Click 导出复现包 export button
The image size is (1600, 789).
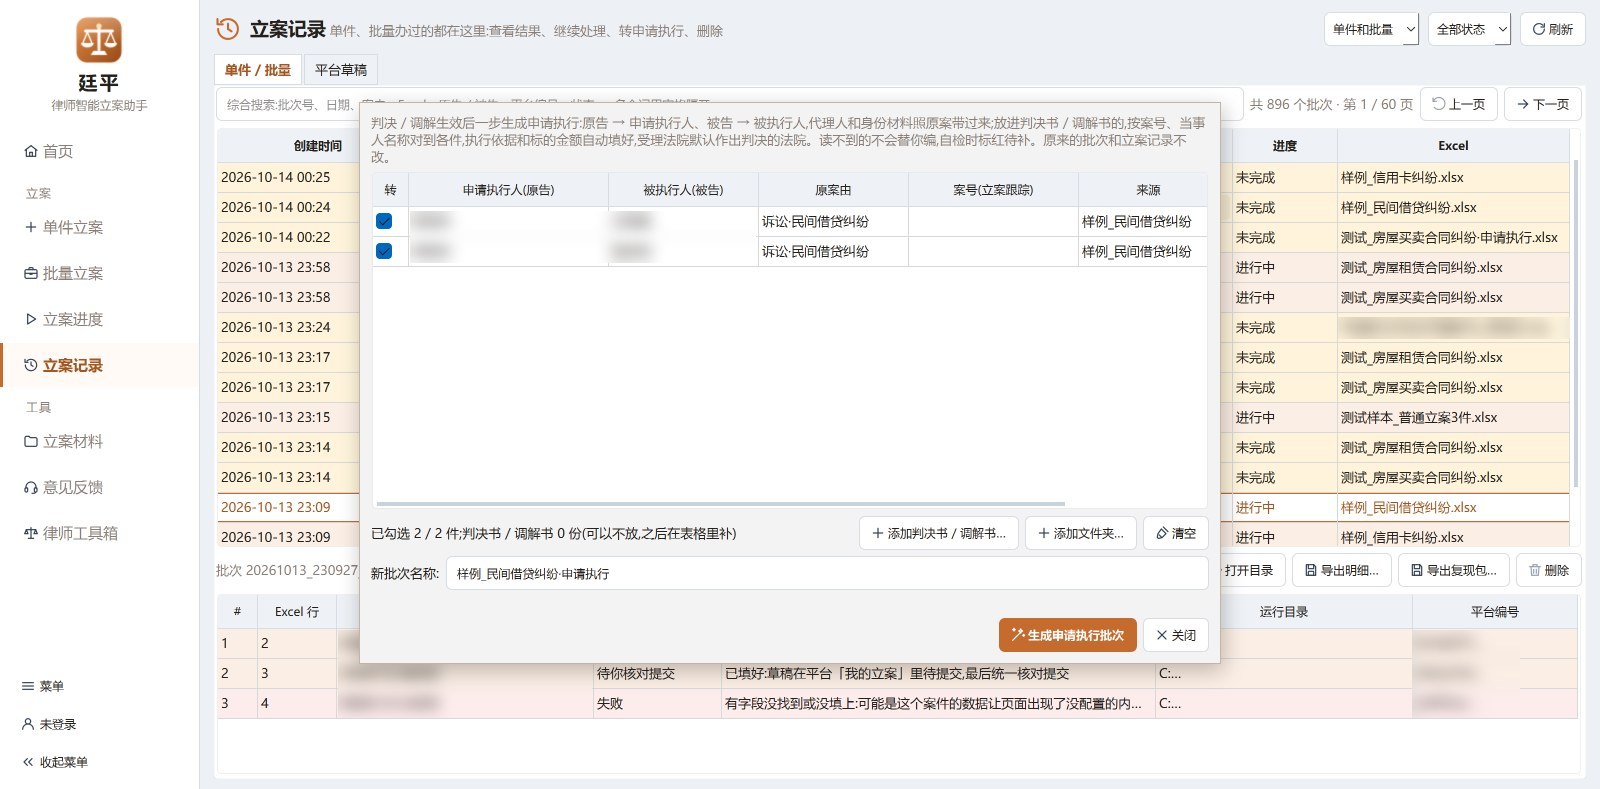click(x=1454, y=570)
